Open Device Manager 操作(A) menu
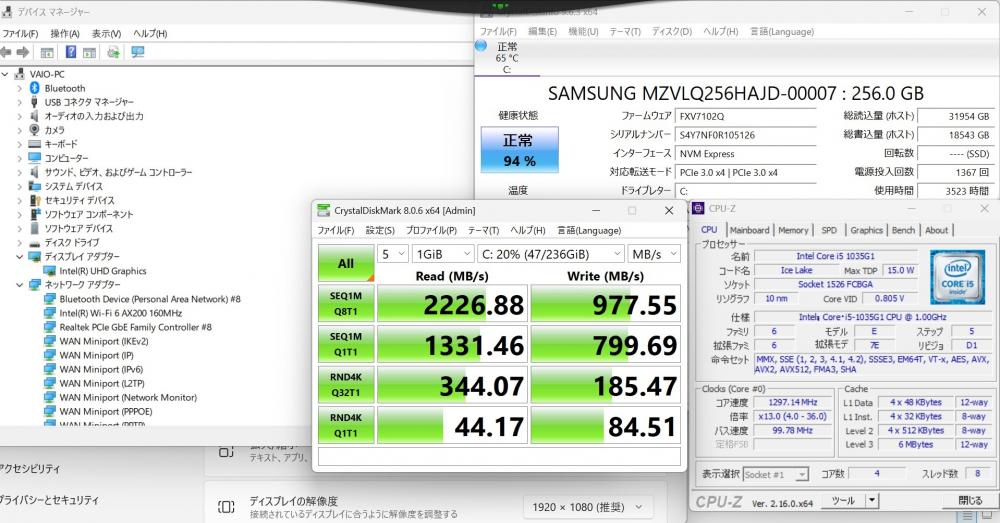 65,33
